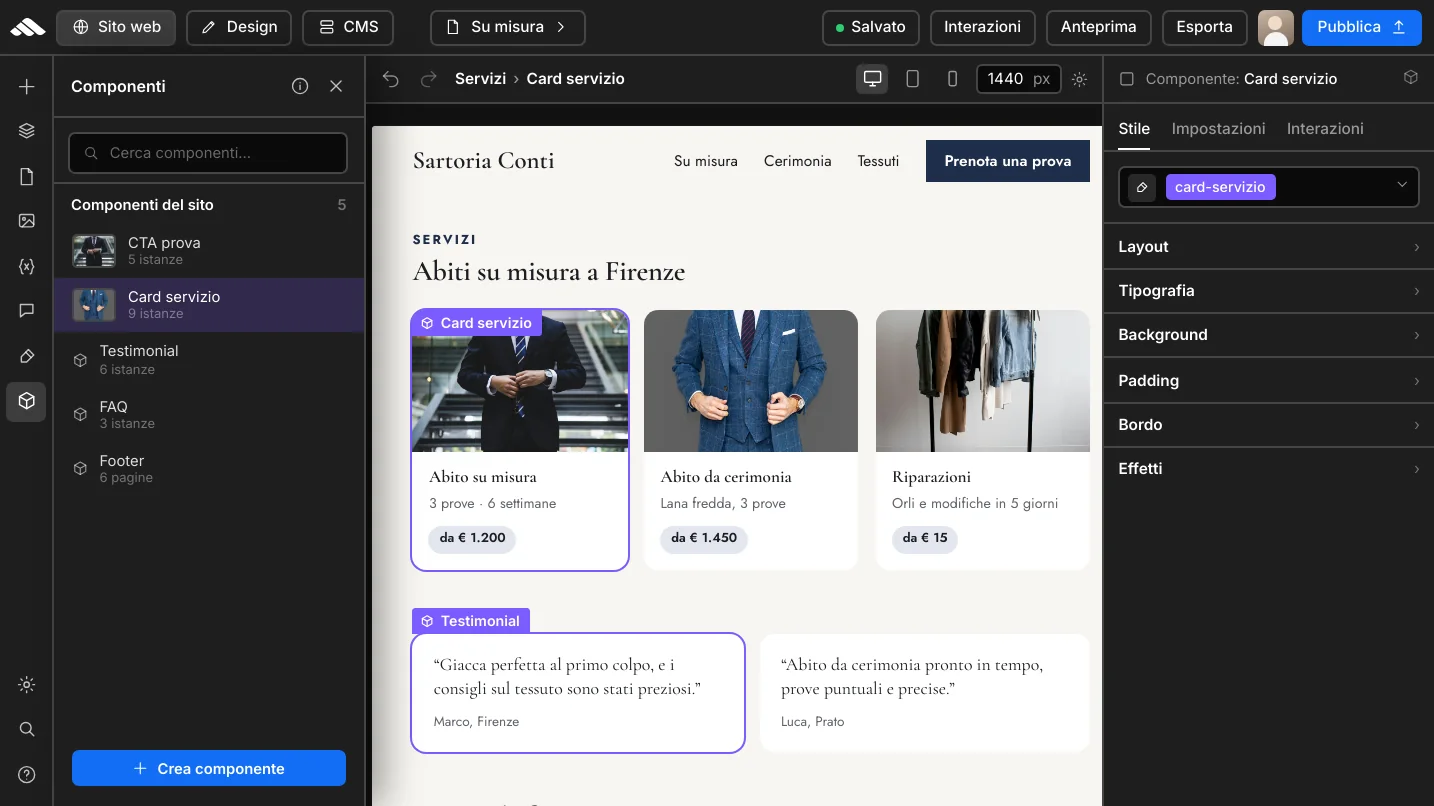Toggle the checkbox next to Componente: Card servizio
Image resolution: width=1434 pixels, height=806 pixels.
pyautogui.click(x=1127, y=79)
